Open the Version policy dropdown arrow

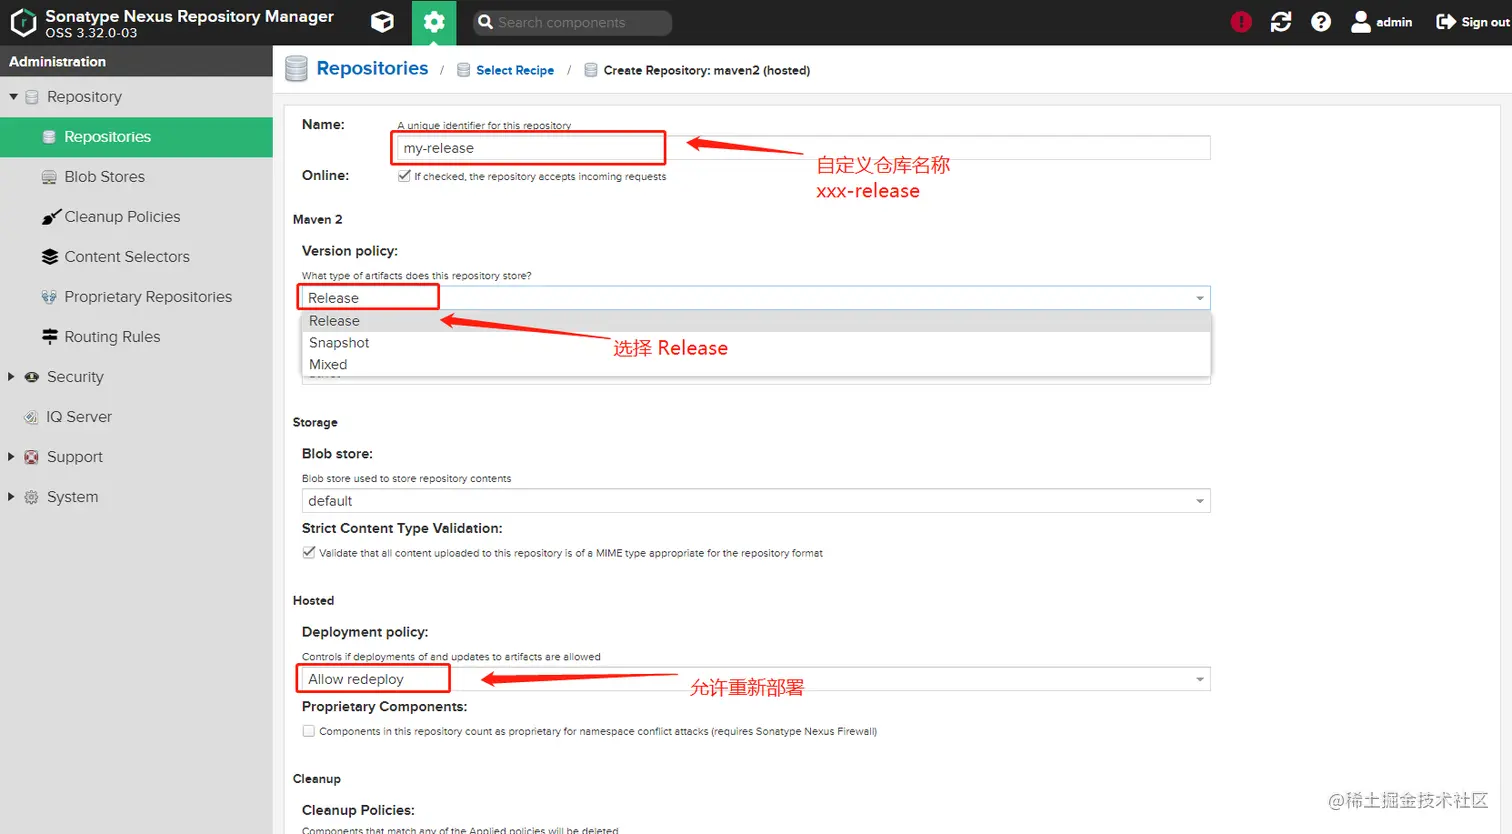tap(1200, 298)
